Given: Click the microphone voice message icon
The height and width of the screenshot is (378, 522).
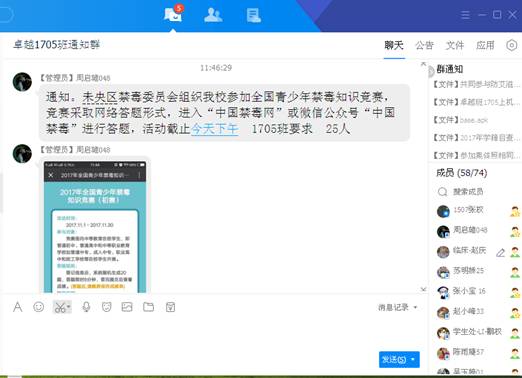Looking at the screenshot, I should 86,307.
